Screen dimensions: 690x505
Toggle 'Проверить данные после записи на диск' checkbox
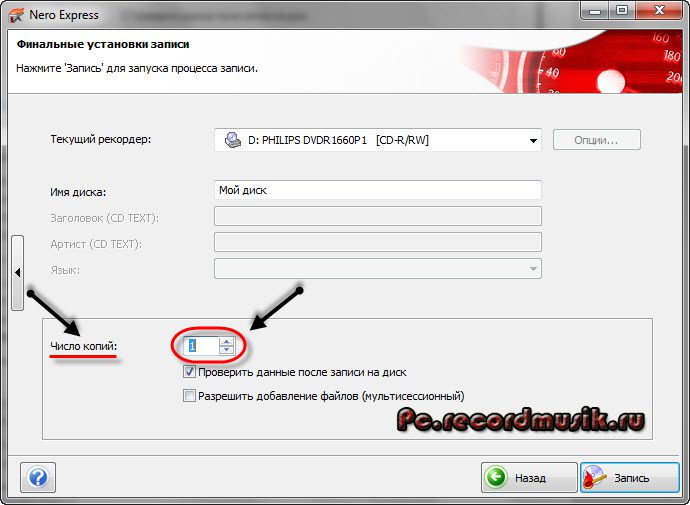tap(189, 372)
